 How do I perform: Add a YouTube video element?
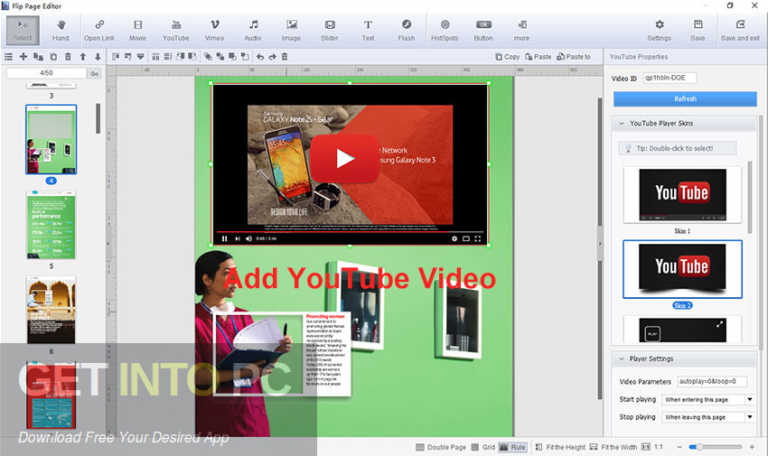pos(176,30)
